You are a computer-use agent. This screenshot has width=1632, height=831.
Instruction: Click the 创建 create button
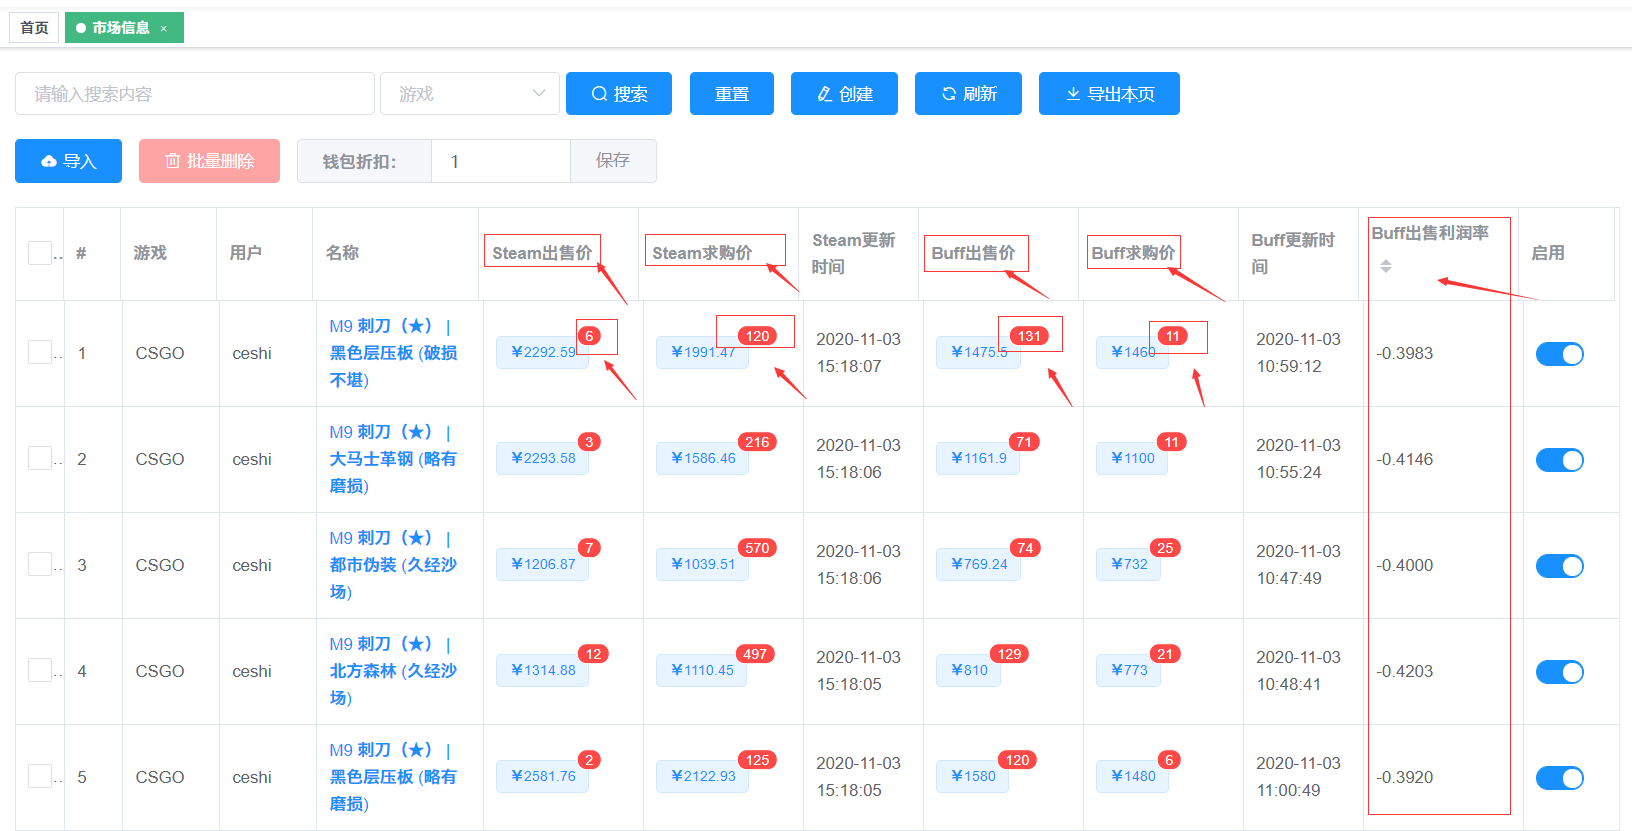pyautogui.click(x=844, y=94)
